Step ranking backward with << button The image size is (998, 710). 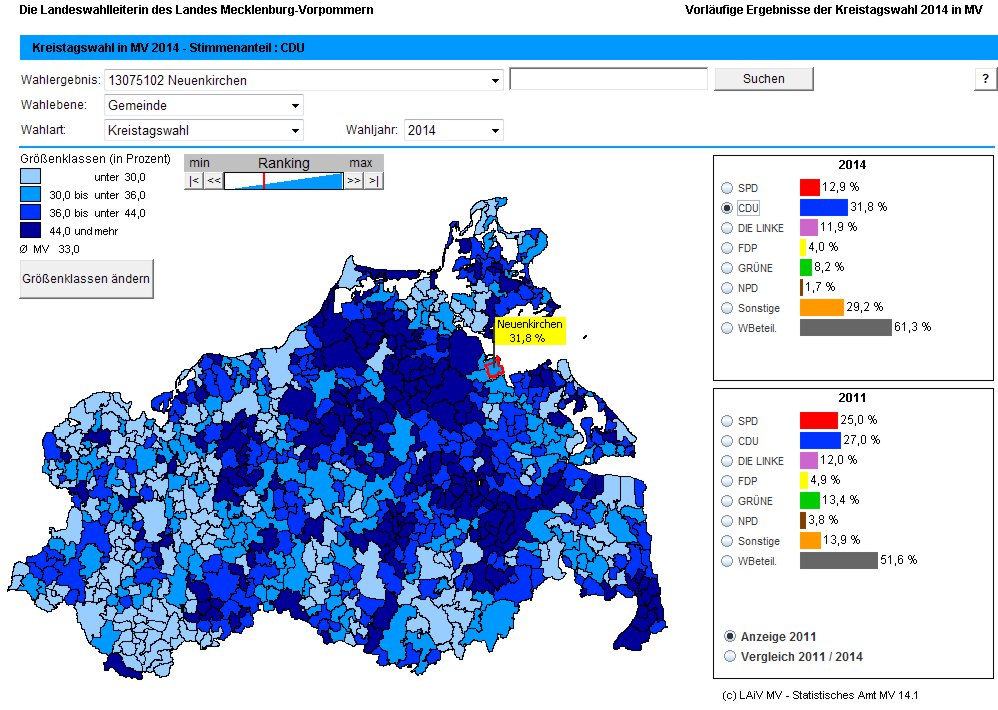[x=214, y=180]
